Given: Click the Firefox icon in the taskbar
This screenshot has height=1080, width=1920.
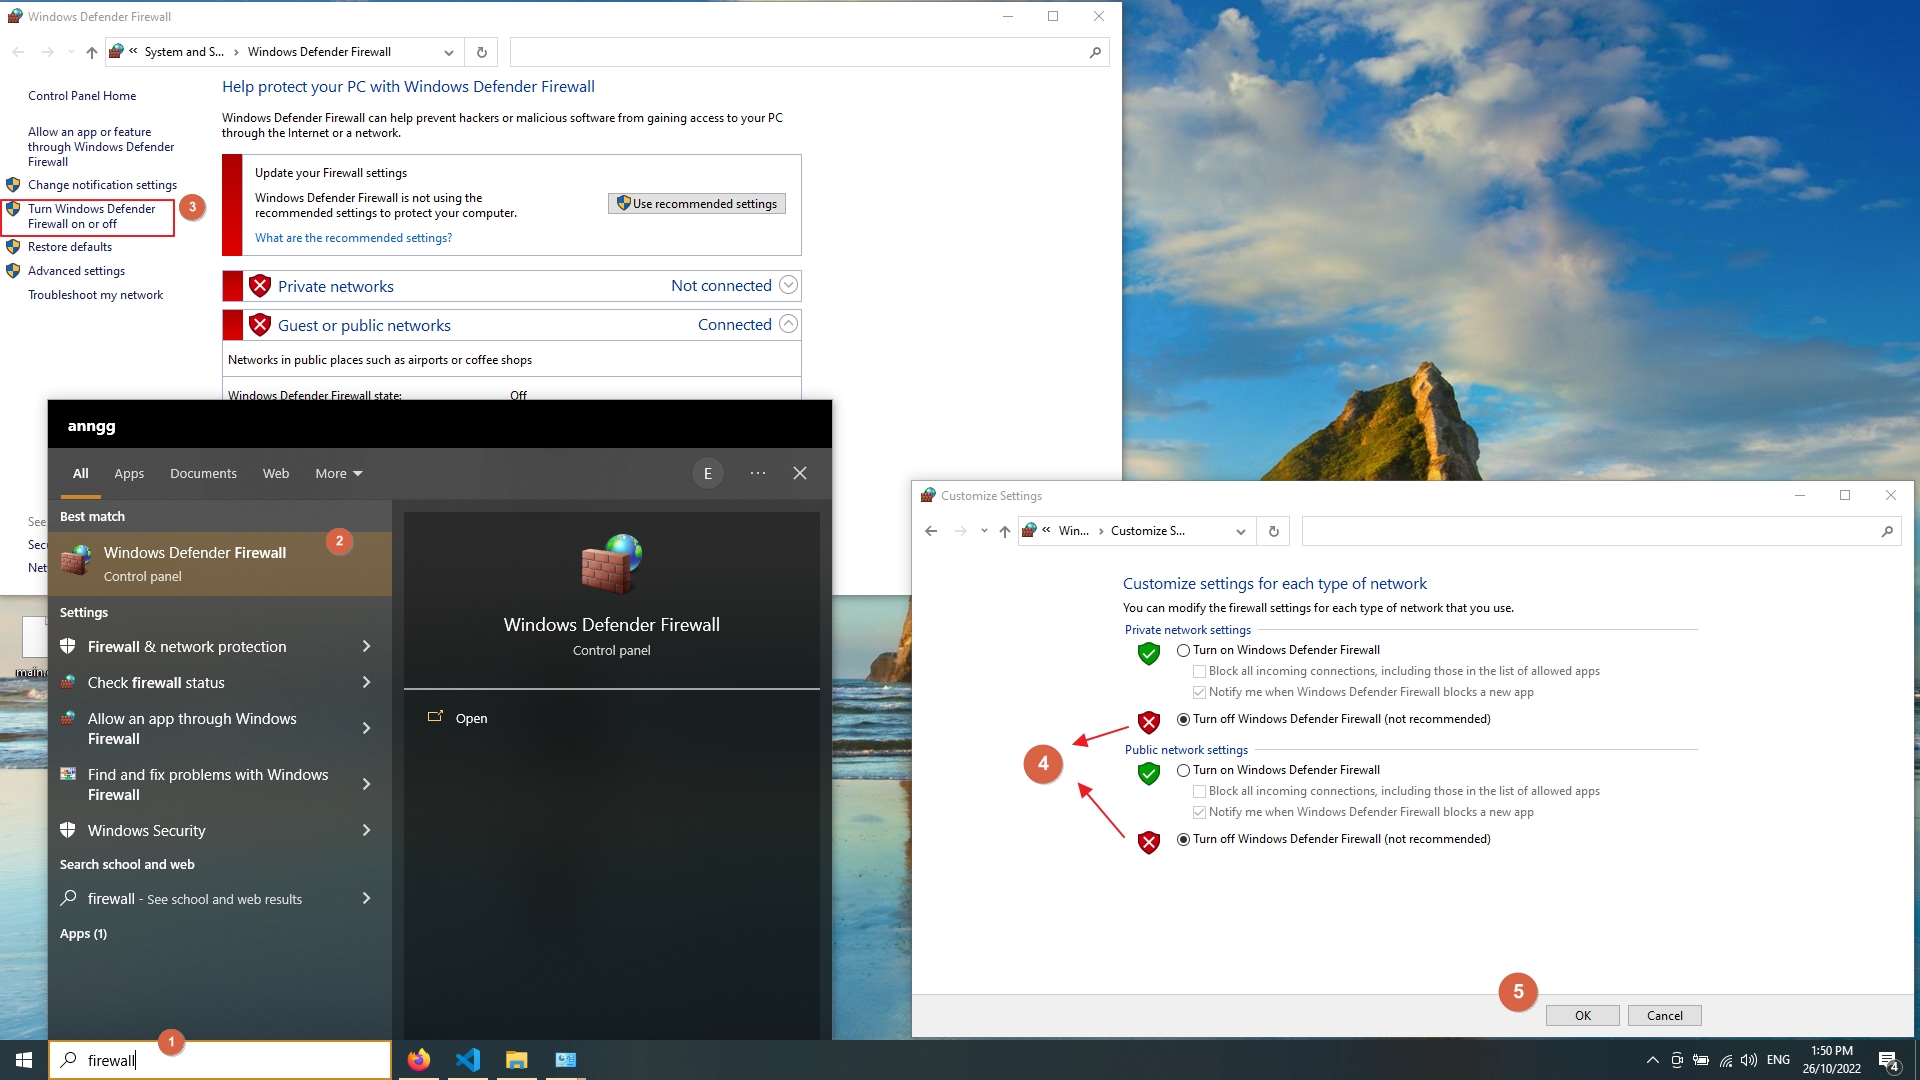Looking at the screenshot, I should click(x=419, y=1060).
